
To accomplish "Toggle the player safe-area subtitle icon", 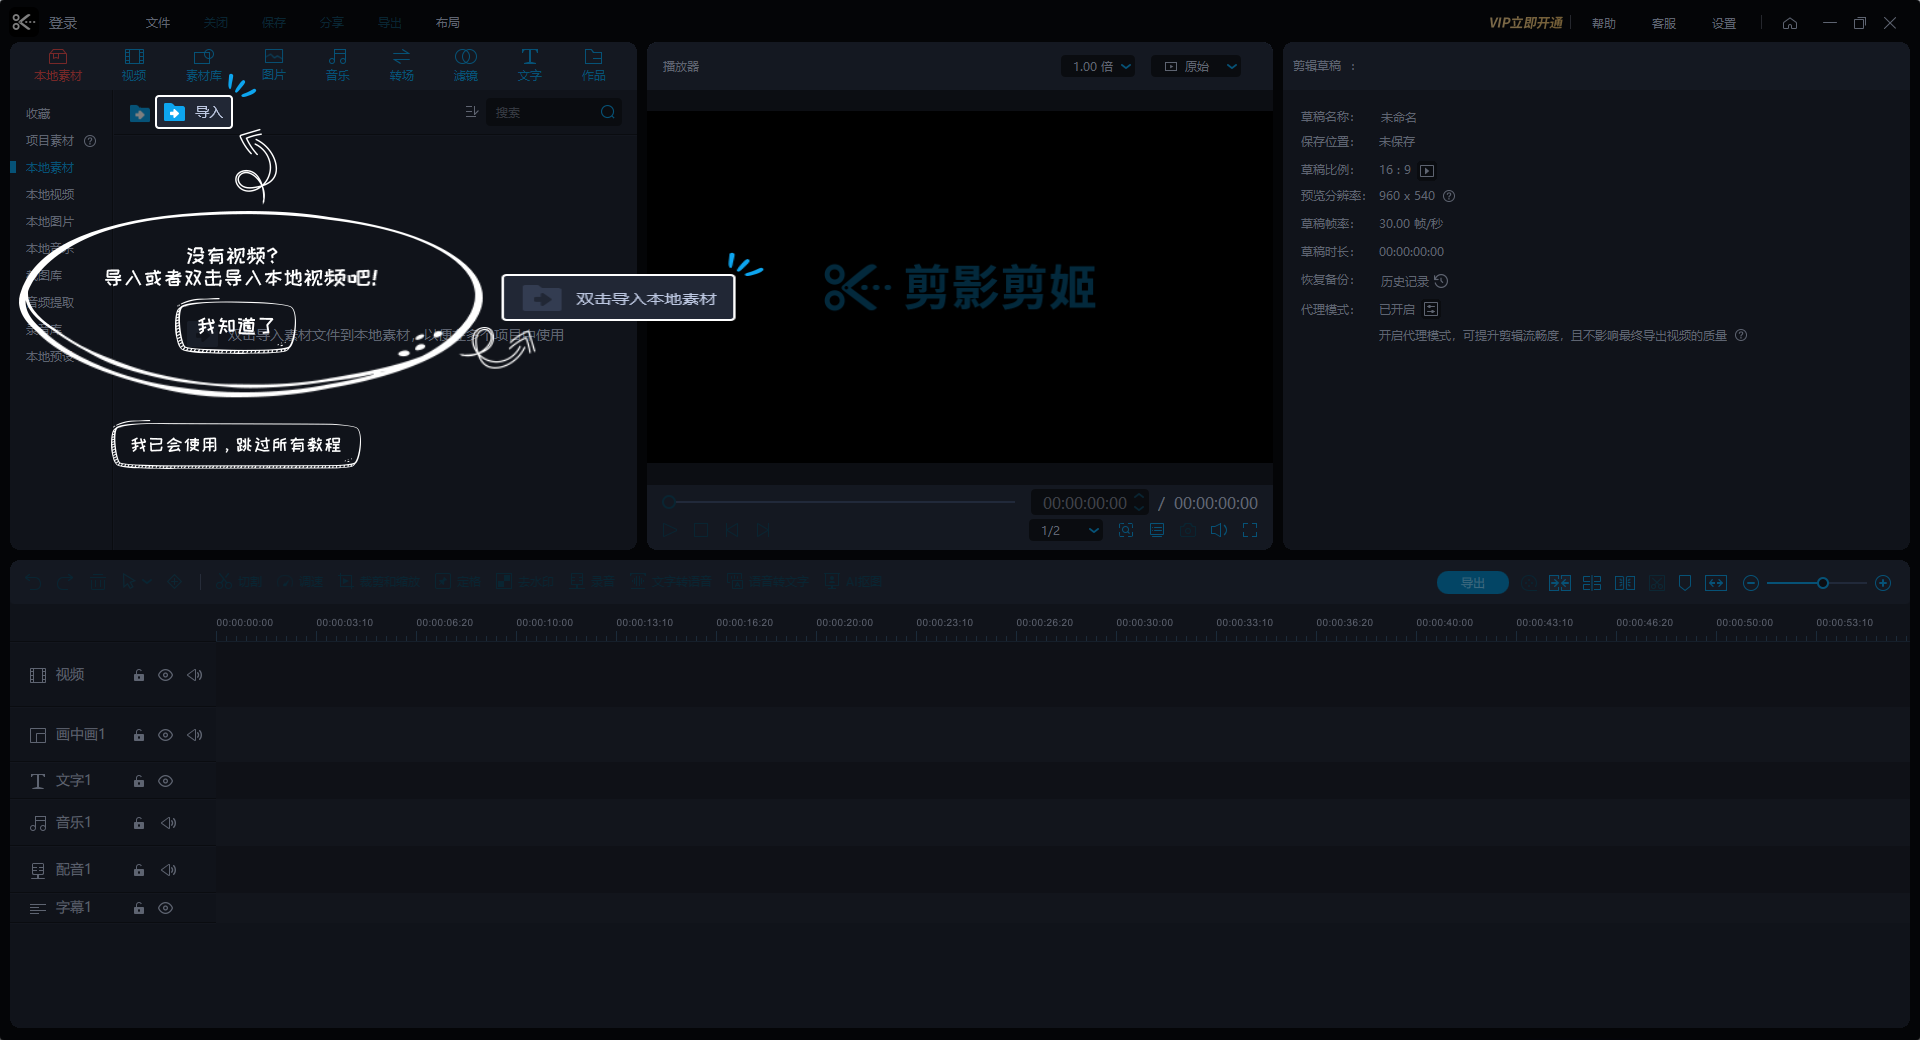I will click(1157, 531).
